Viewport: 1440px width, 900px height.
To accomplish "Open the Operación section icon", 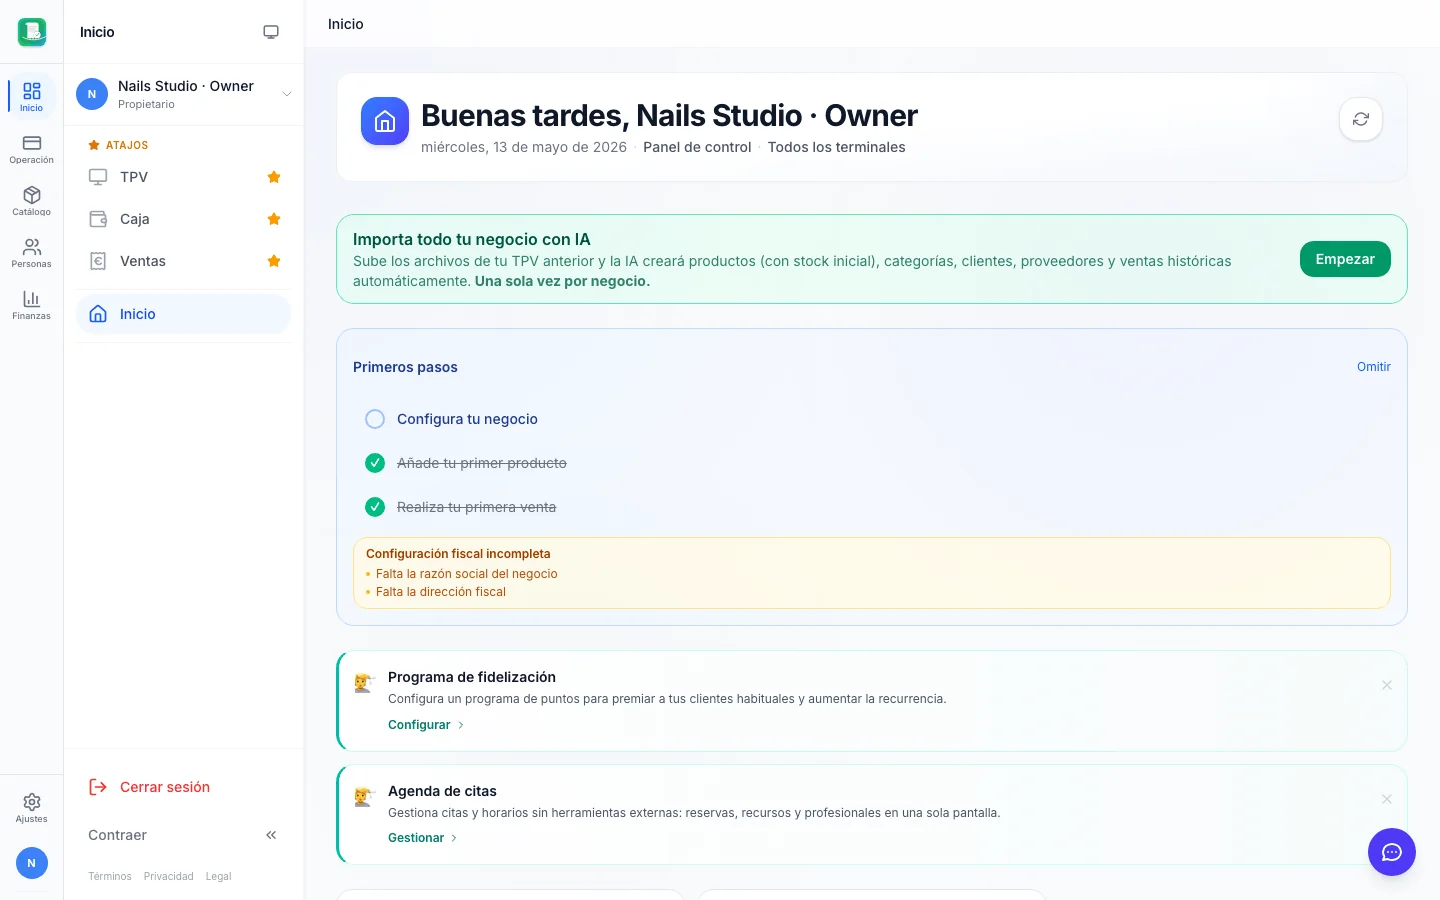I will click(31, 149).
